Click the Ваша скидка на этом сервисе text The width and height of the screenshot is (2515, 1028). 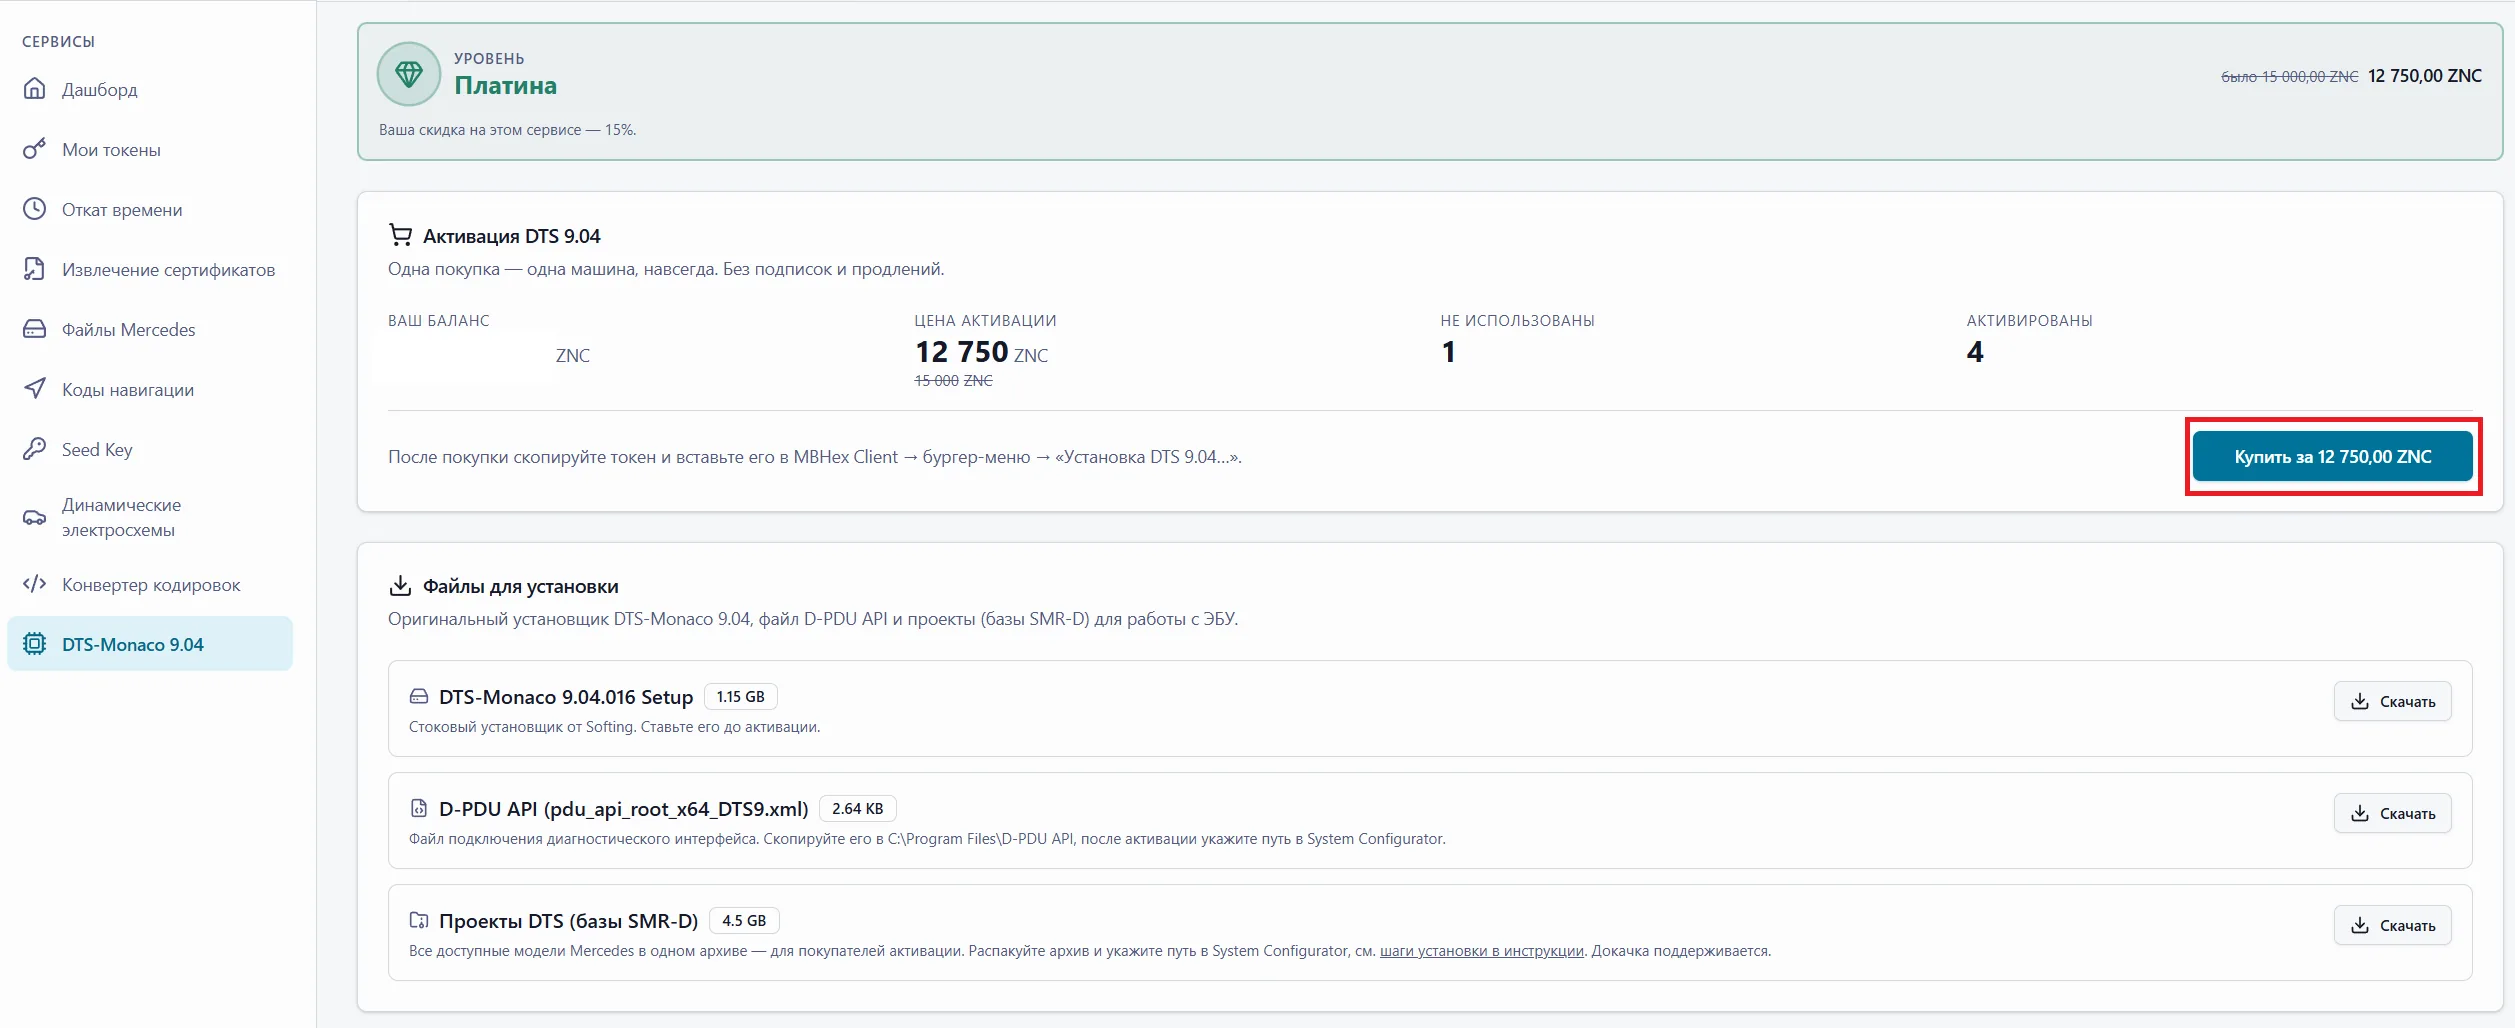point(507,130)
